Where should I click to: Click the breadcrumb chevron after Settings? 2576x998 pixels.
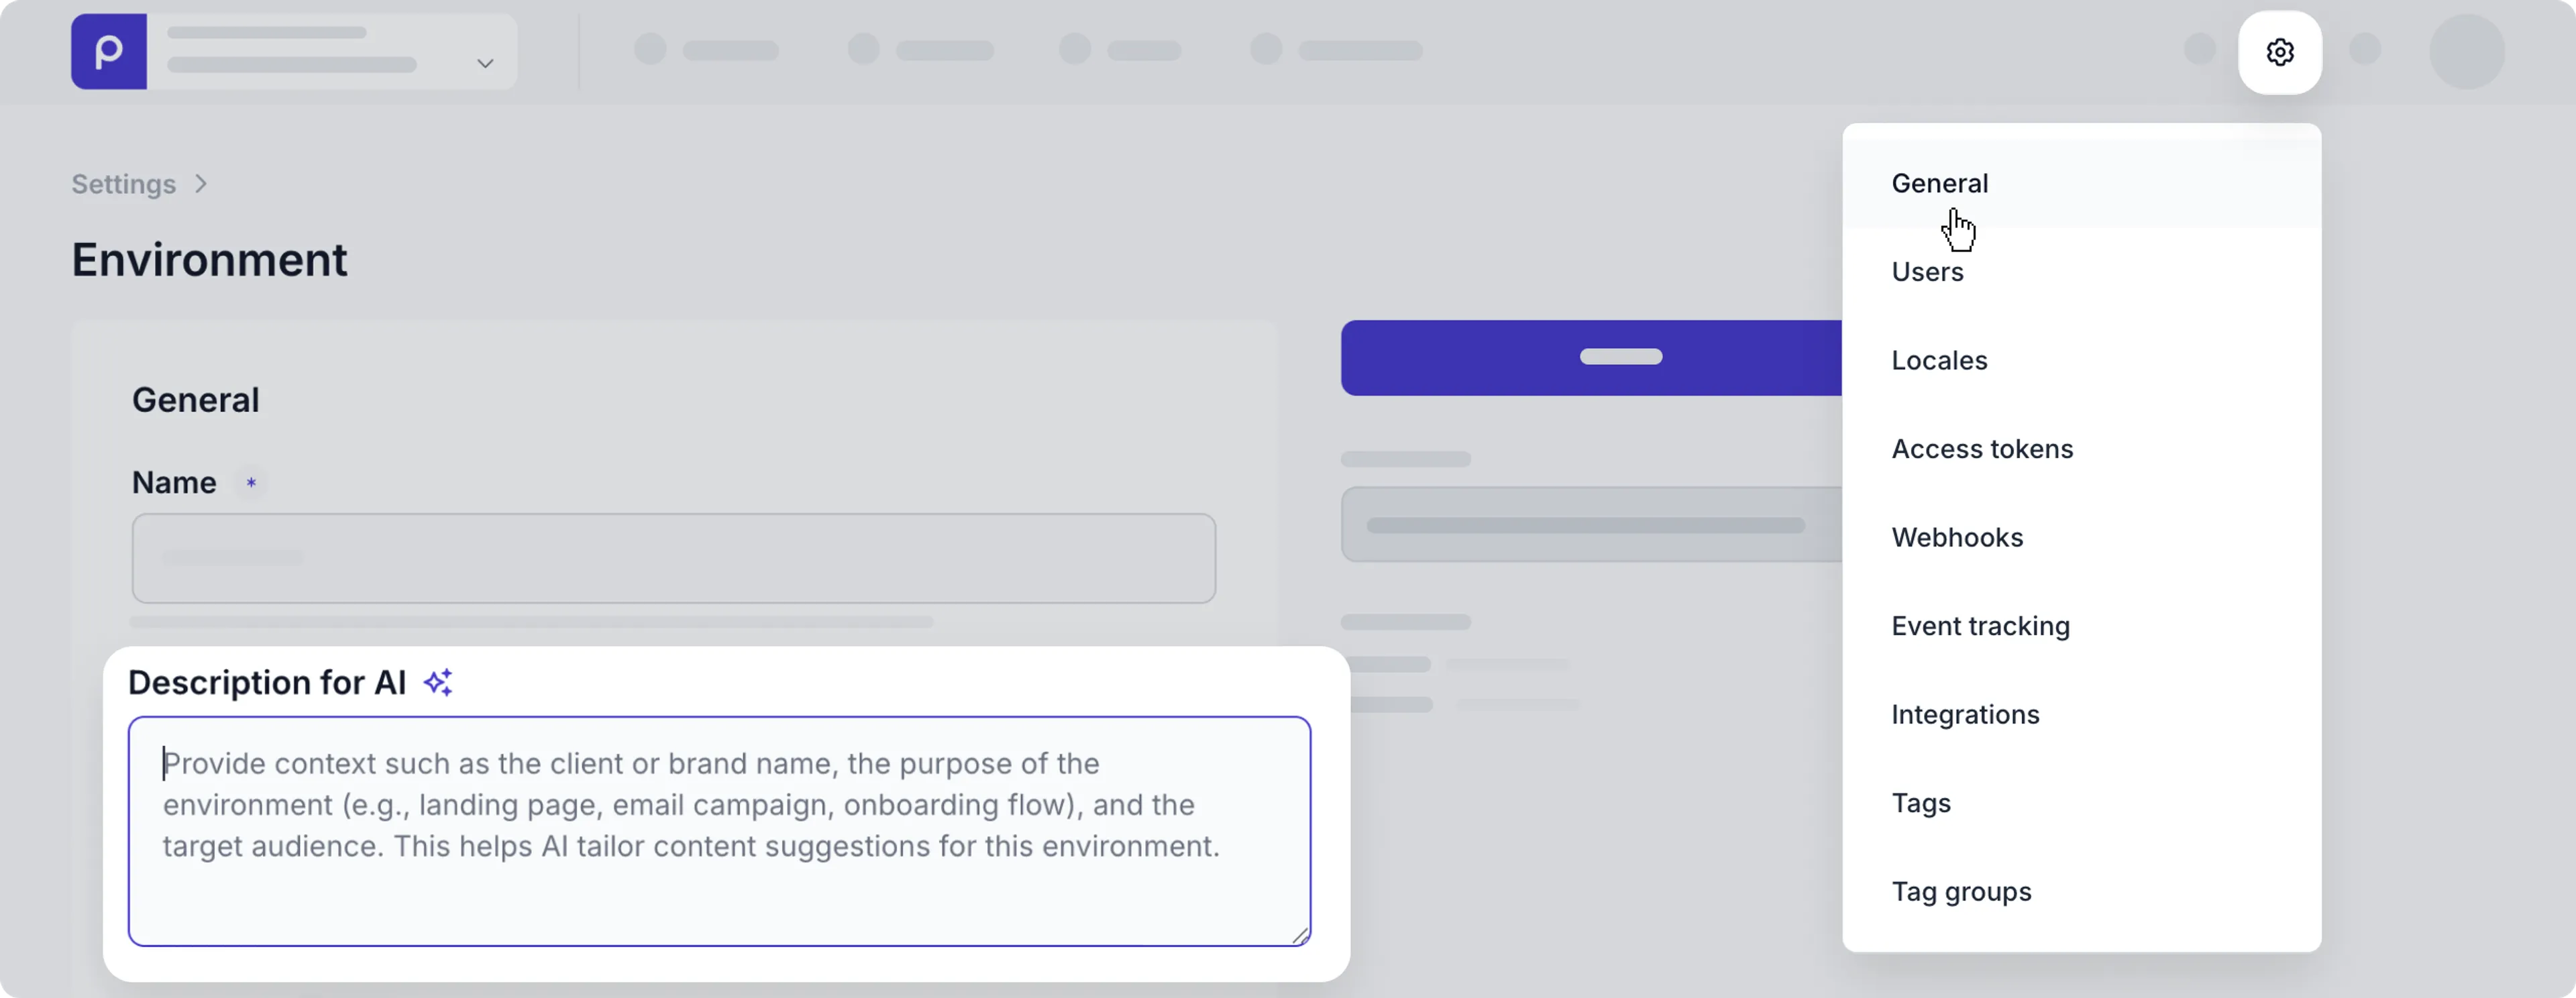click(x=202, y=184)
